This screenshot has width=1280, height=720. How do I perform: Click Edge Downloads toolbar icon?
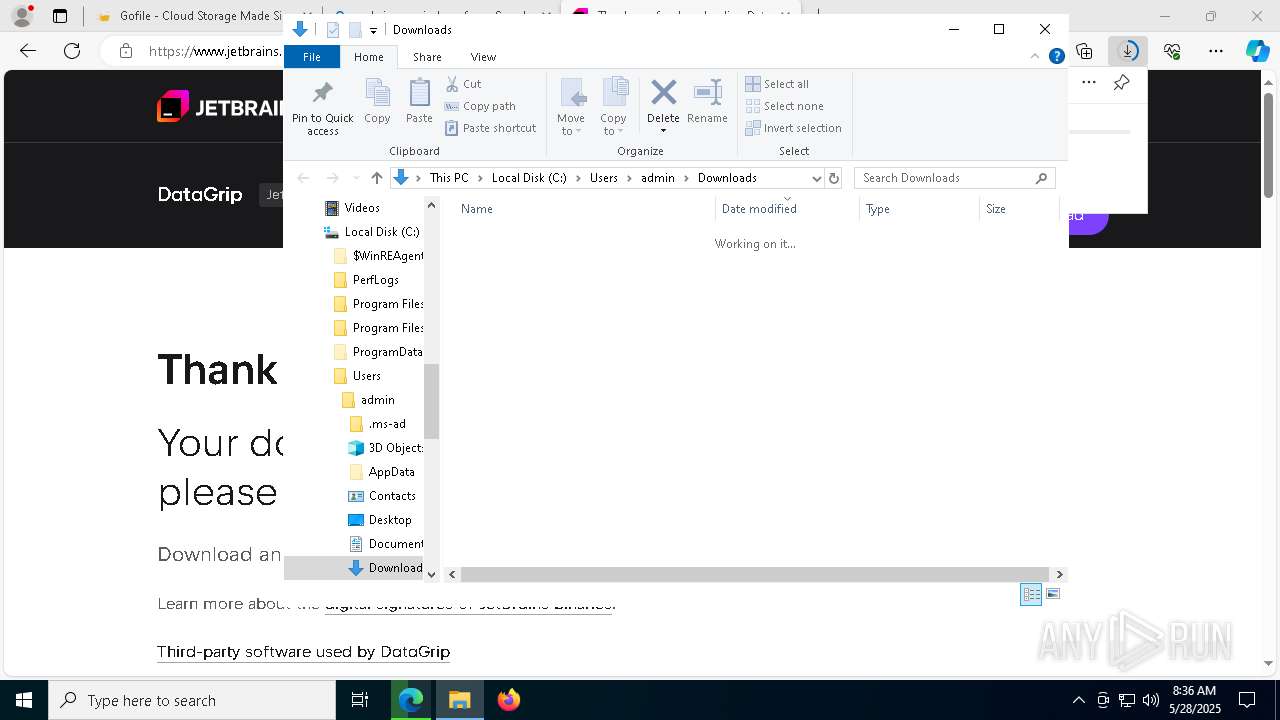1128,51
